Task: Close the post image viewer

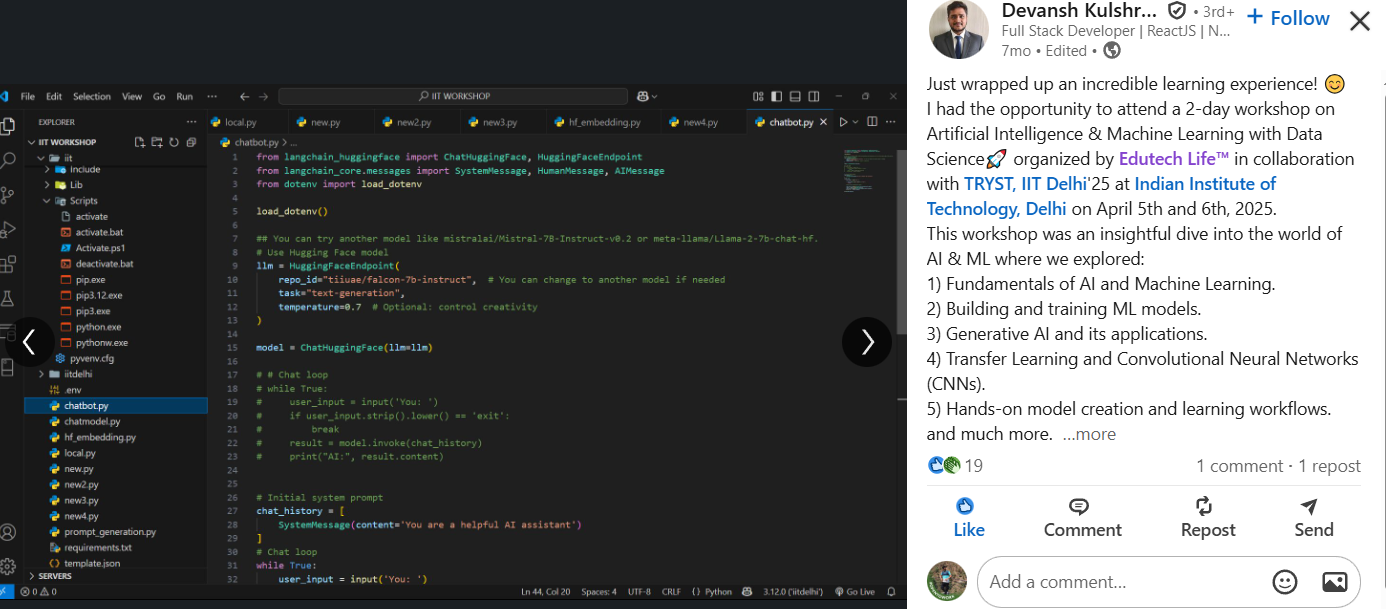Action: (1359, 21)
